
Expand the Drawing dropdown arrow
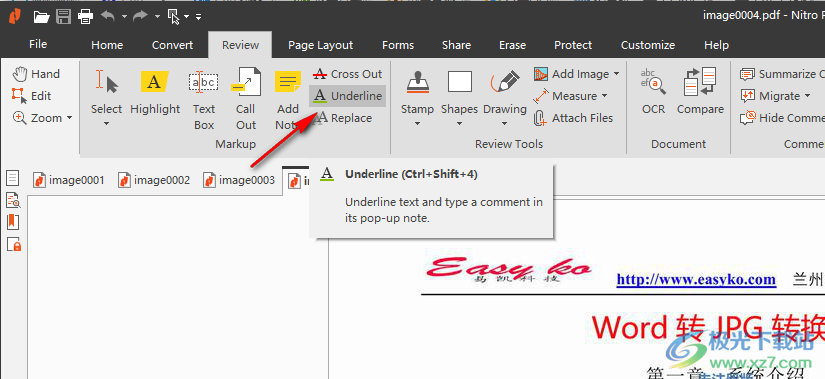coord(505,124)
